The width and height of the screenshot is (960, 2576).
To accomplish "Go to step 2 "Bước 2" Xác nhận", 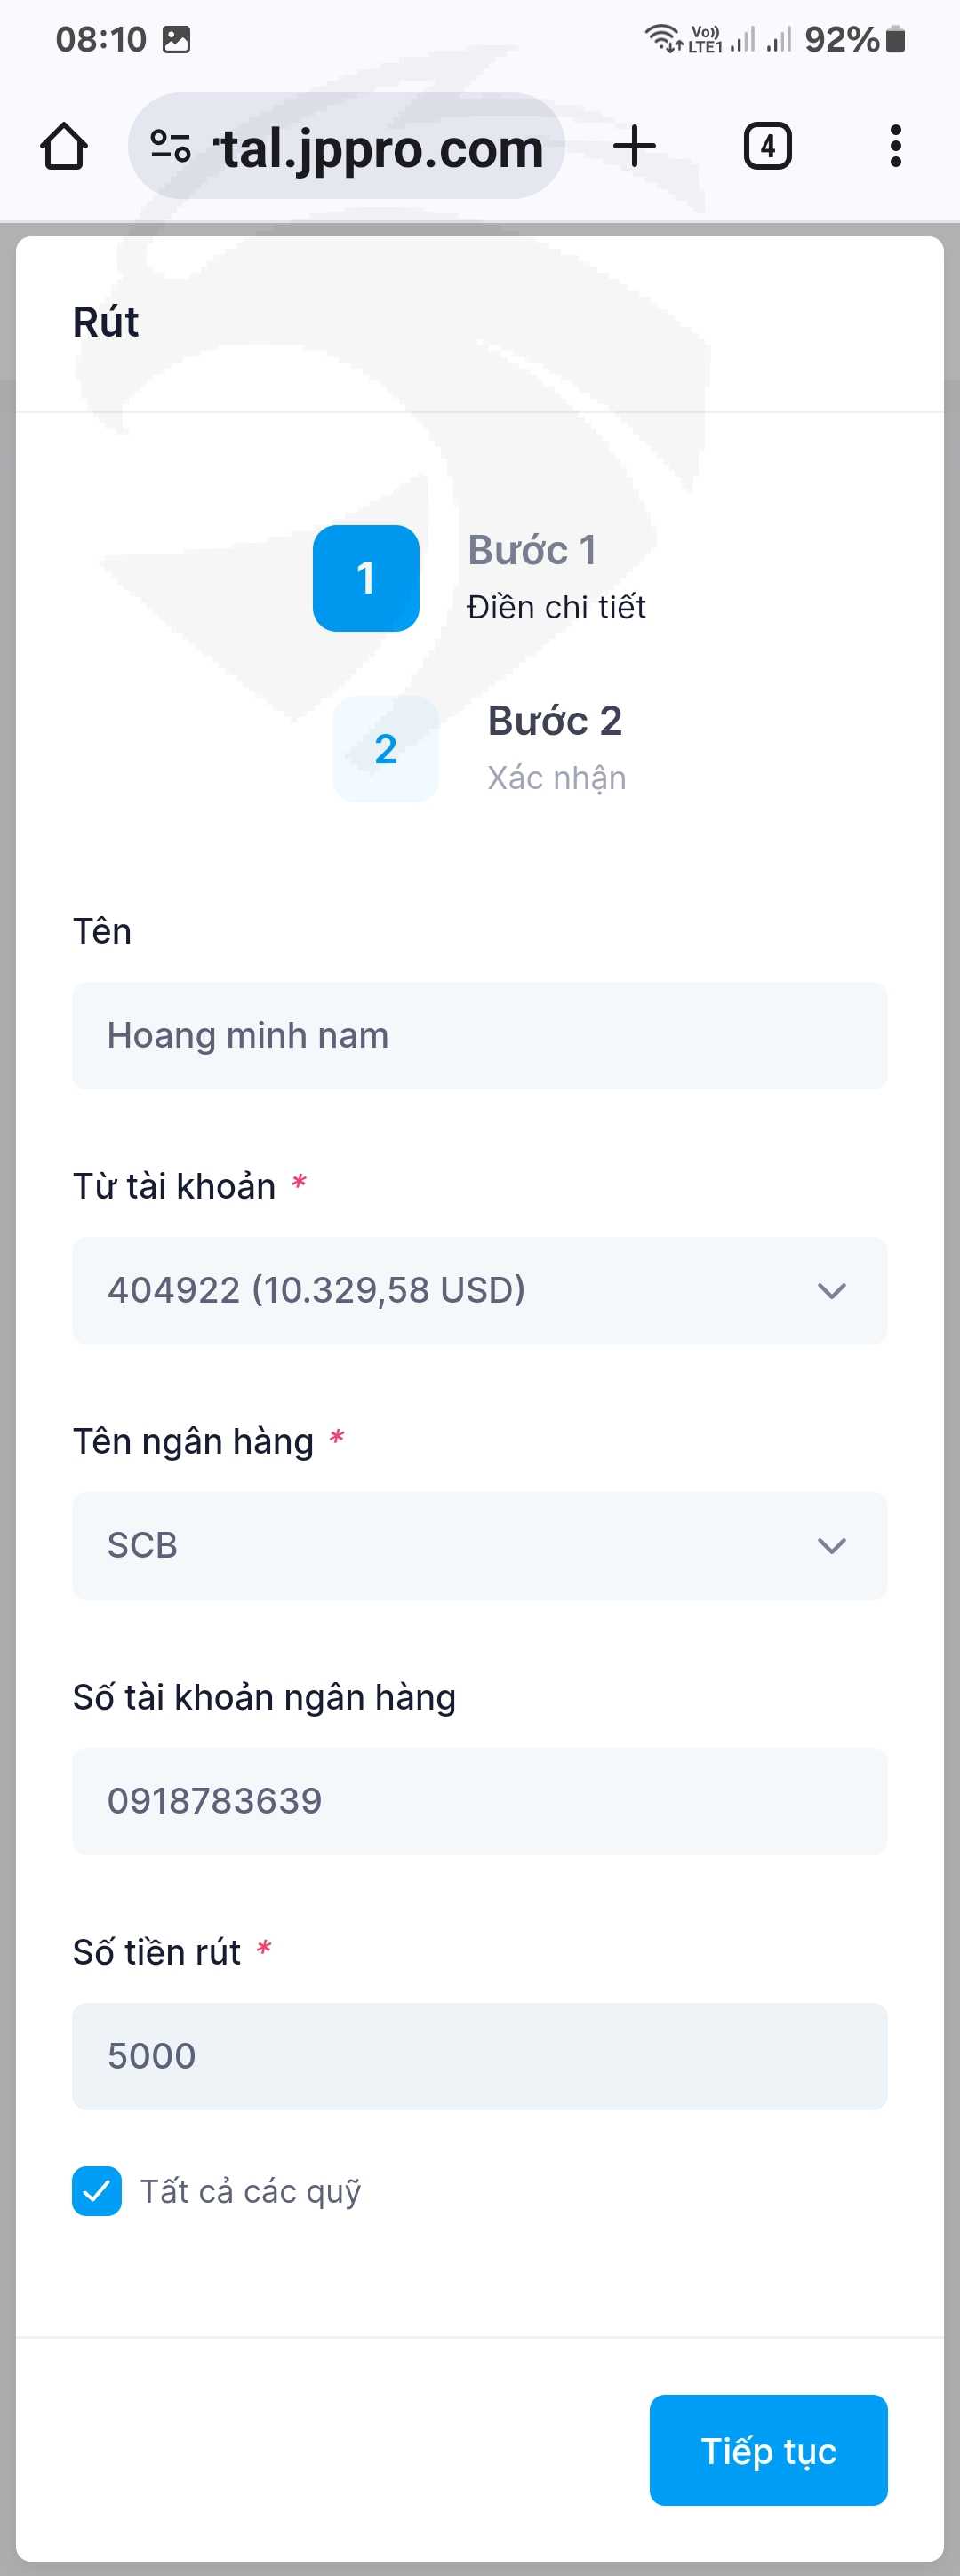I will click(x=386, y=749).
